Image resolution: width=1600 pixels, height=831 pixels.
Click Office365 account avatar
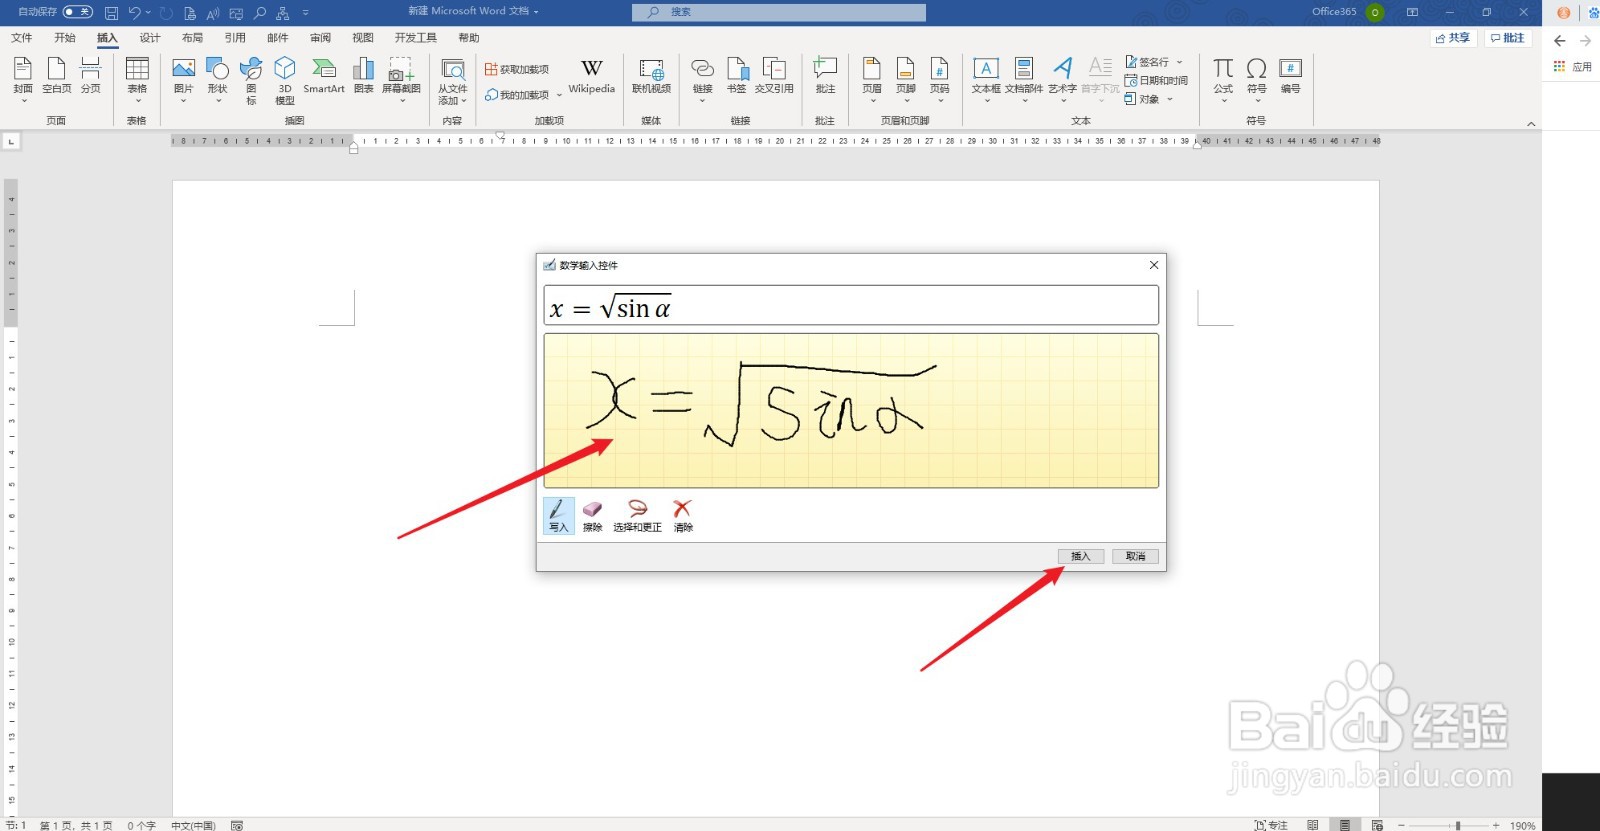coord(1375,12)
